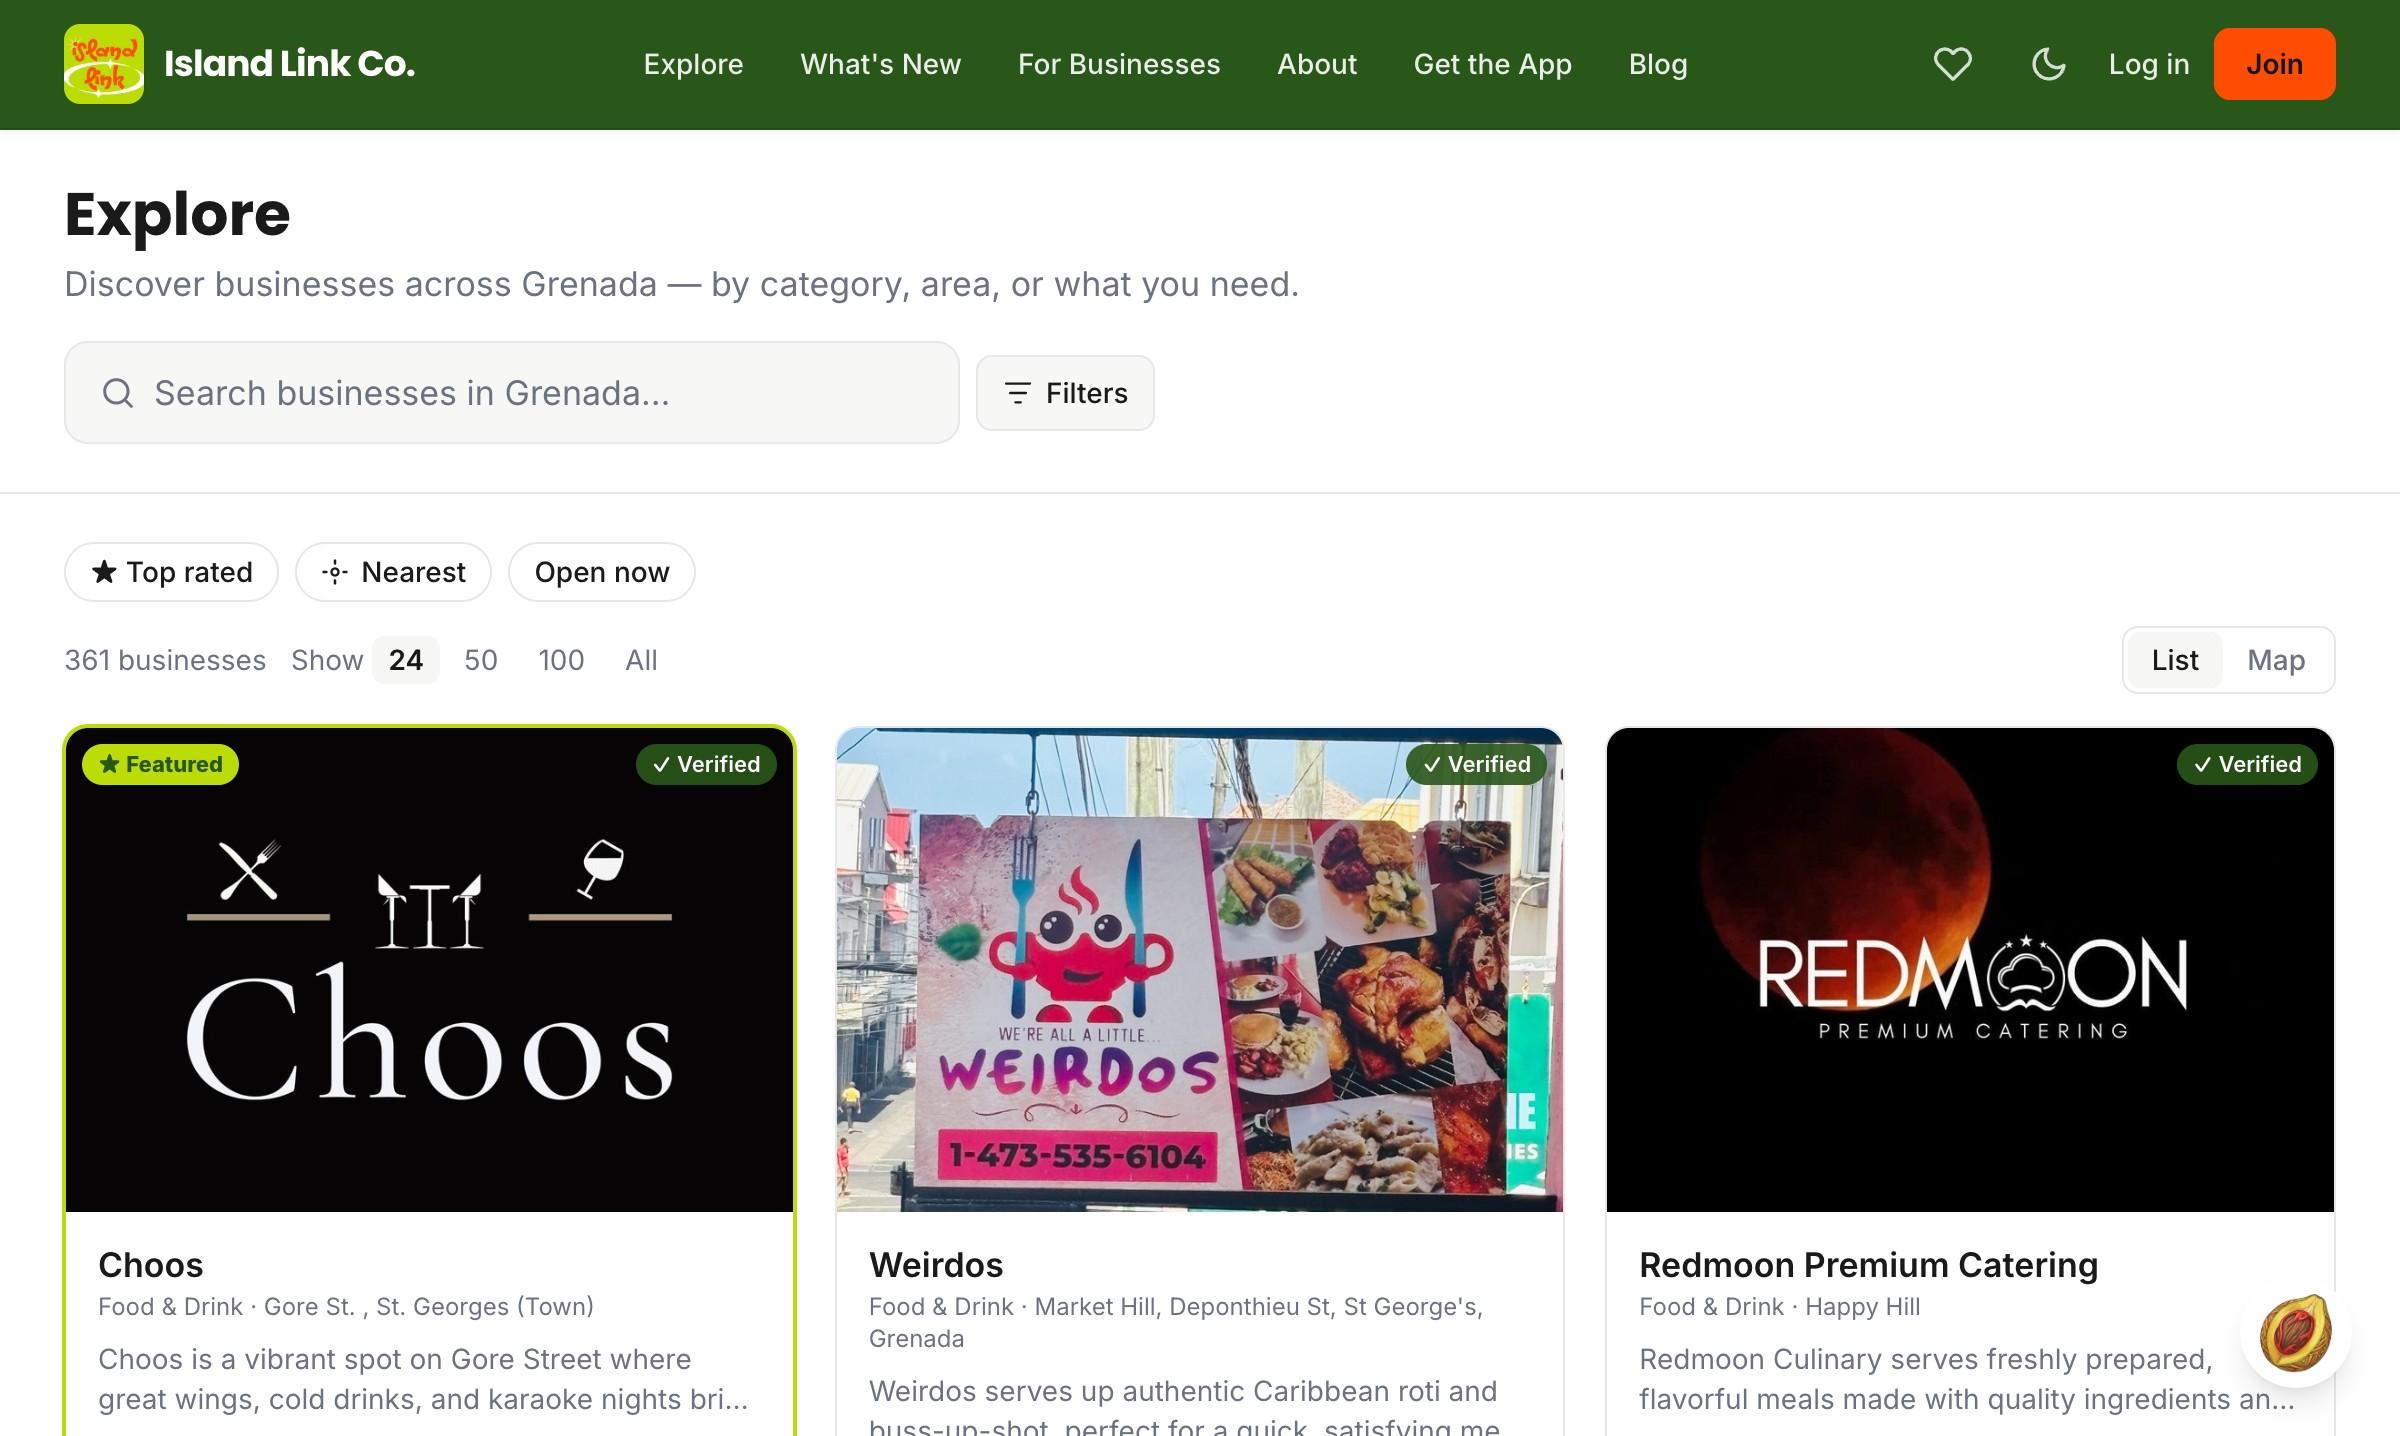Click the Verified badge on Choos card
Image resolution: width=2400 pixels, height=1436 pixels.
point(706,764)
